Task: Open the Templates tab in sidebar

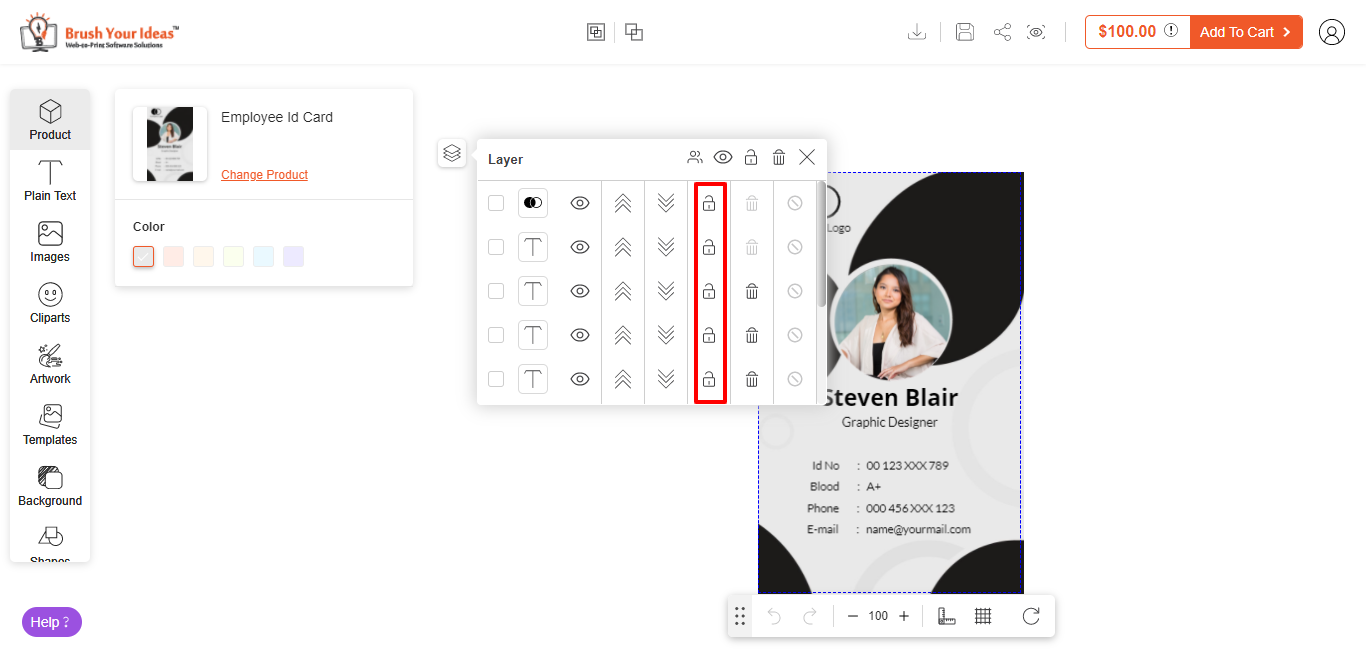Action: pos(50,425)
